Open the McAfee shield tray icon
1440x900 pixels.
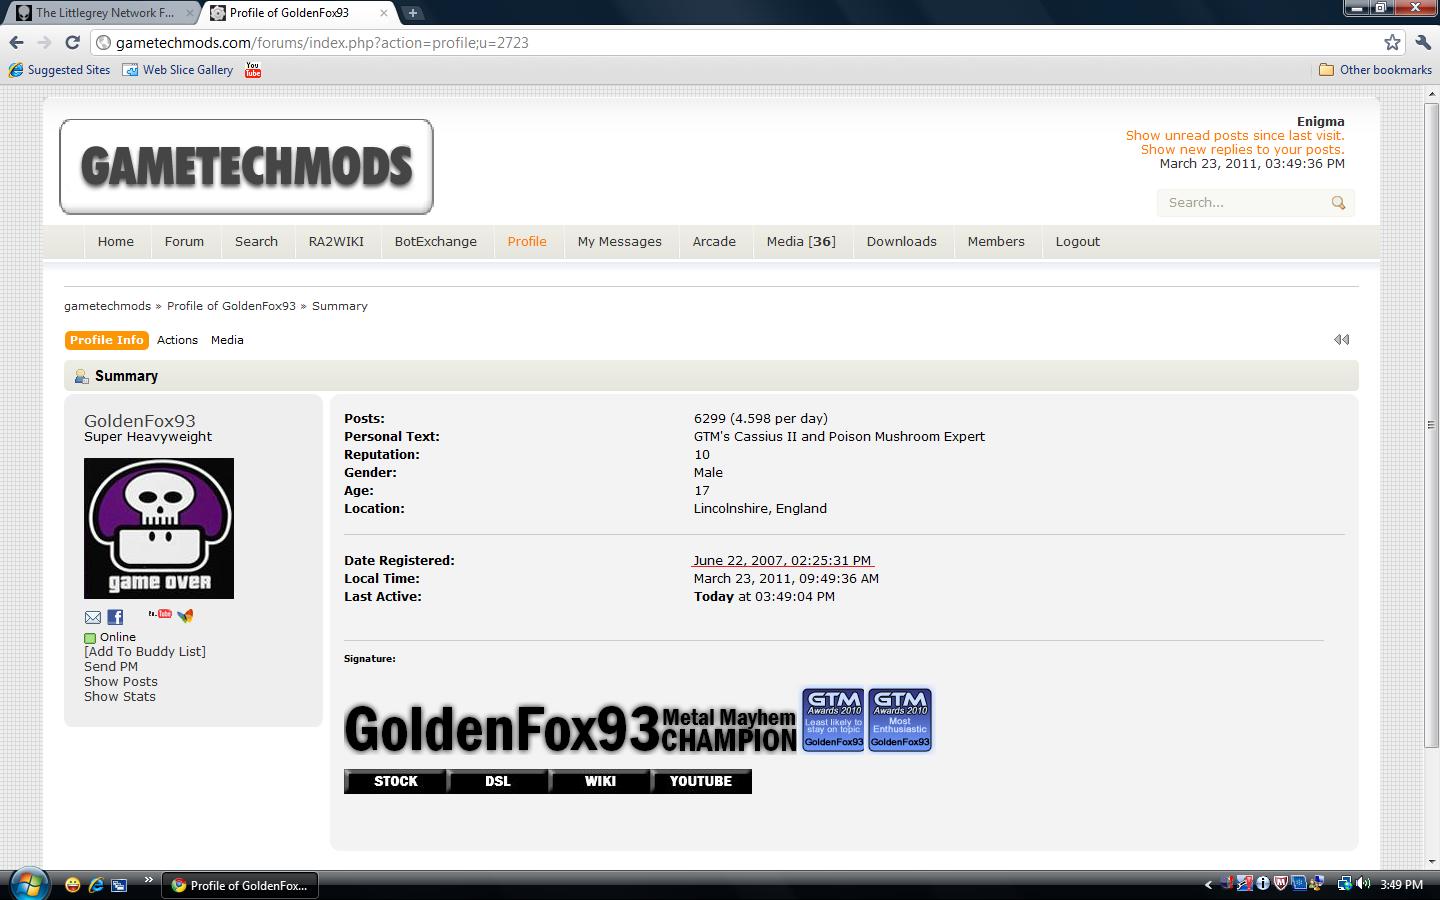1280,884
